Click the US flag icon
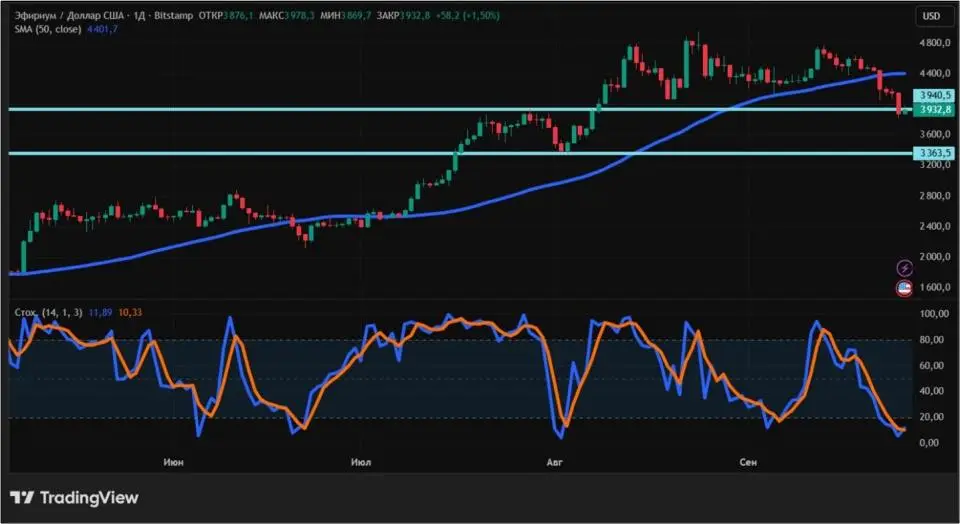 click(x=904, y=289)
